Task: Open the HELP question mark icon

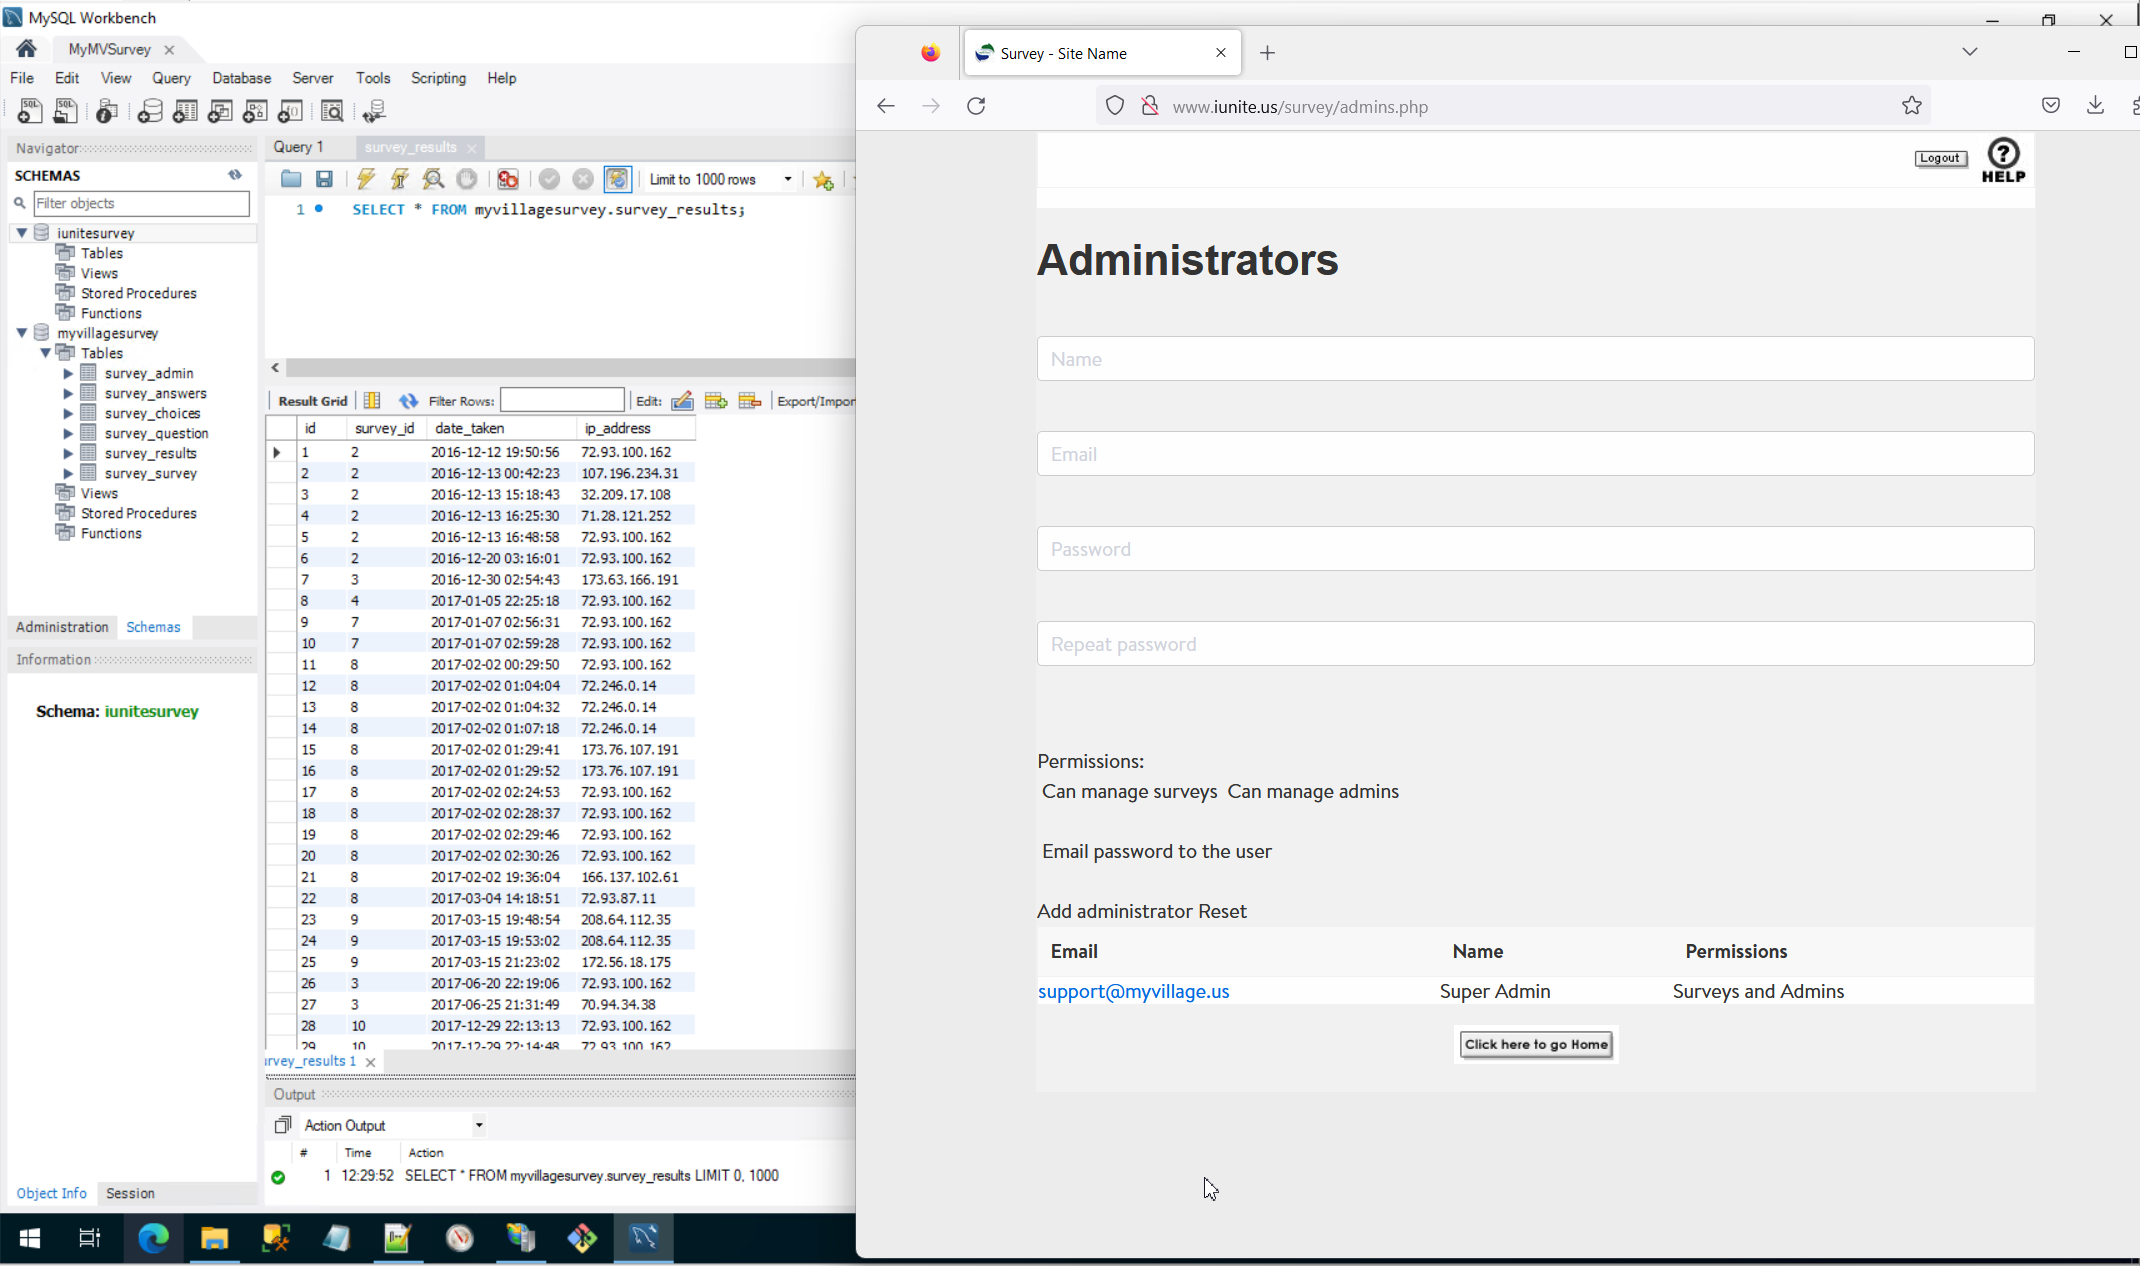Action: pos(2003,160)
